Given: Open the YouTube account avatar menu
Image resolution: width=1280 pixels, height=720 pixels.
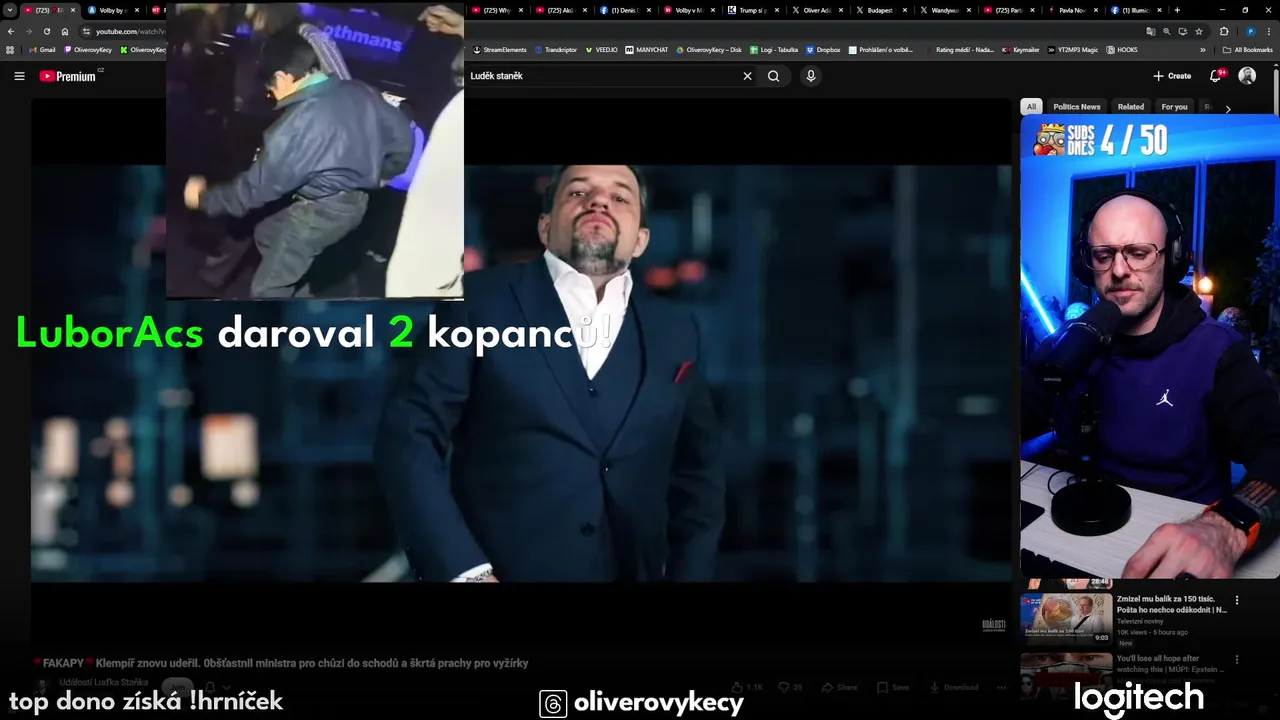Looking at the screenshot, I should tap(1247, 76).
